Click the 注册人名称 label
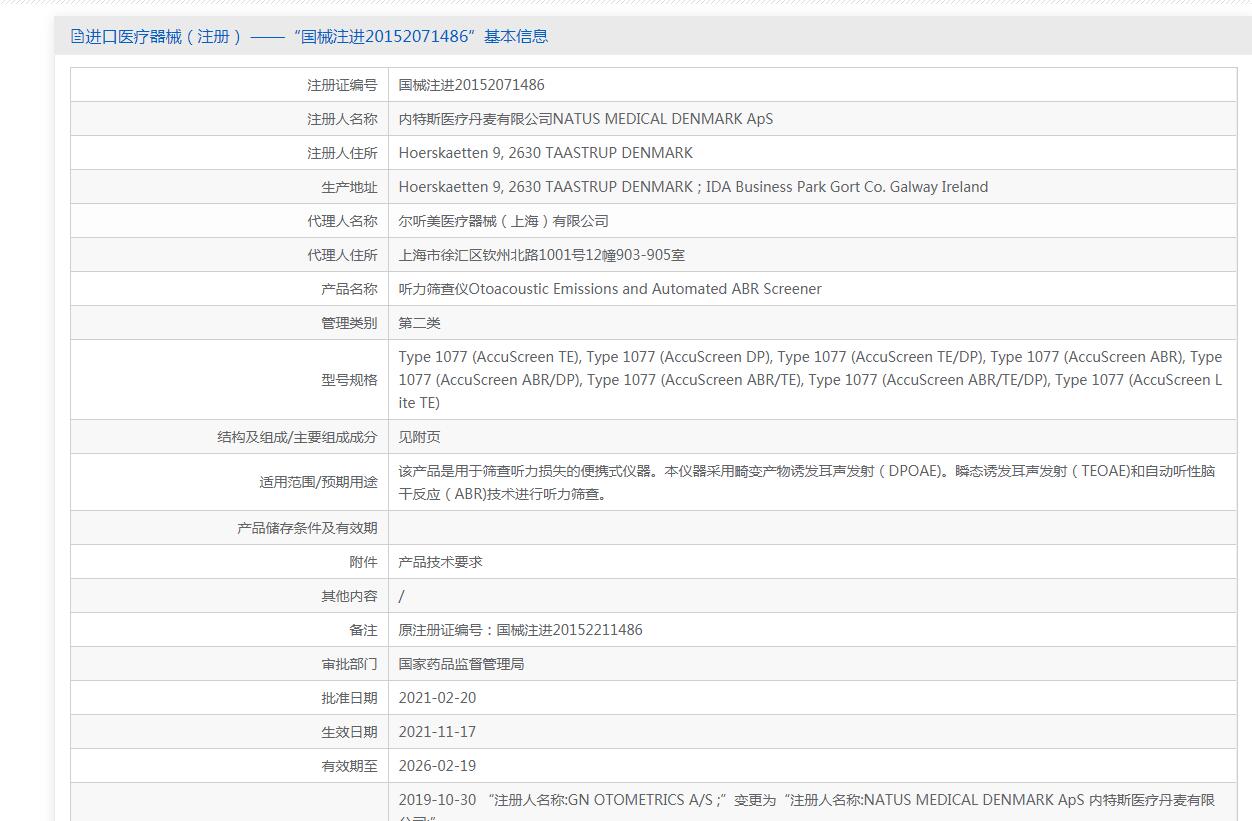 click(x=342, y=119)
